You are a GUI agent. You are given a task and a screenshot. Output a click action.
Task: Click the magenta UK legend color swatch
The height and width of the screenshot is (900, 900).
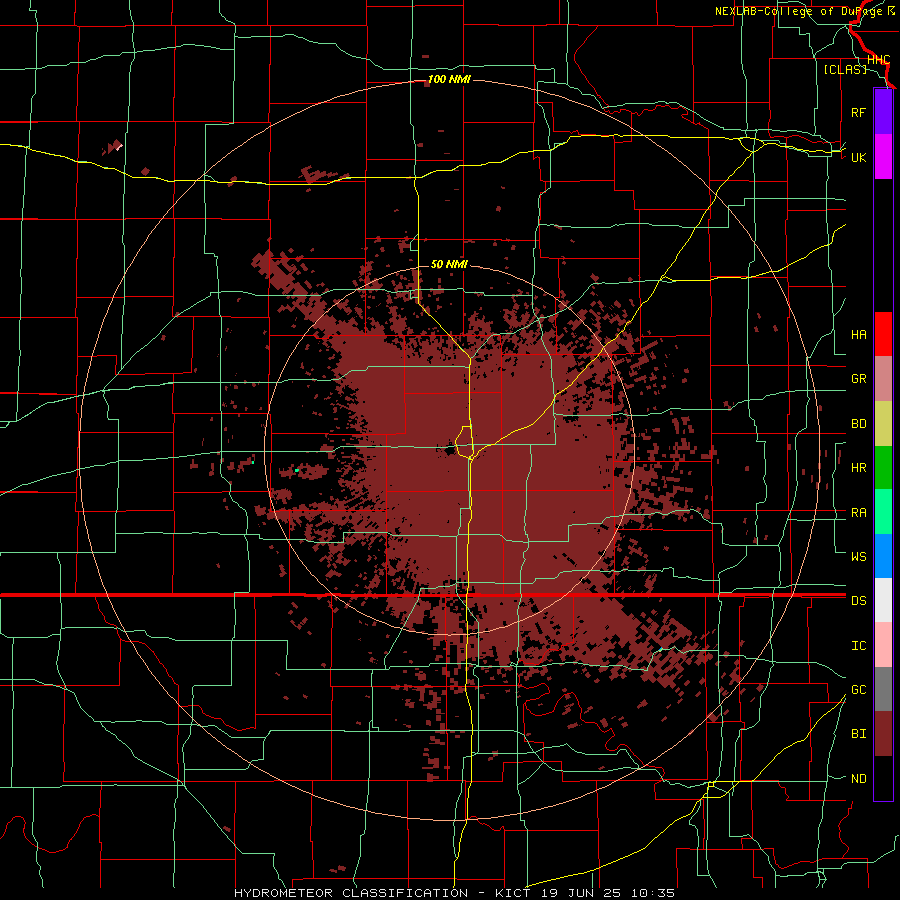point(883,157)
